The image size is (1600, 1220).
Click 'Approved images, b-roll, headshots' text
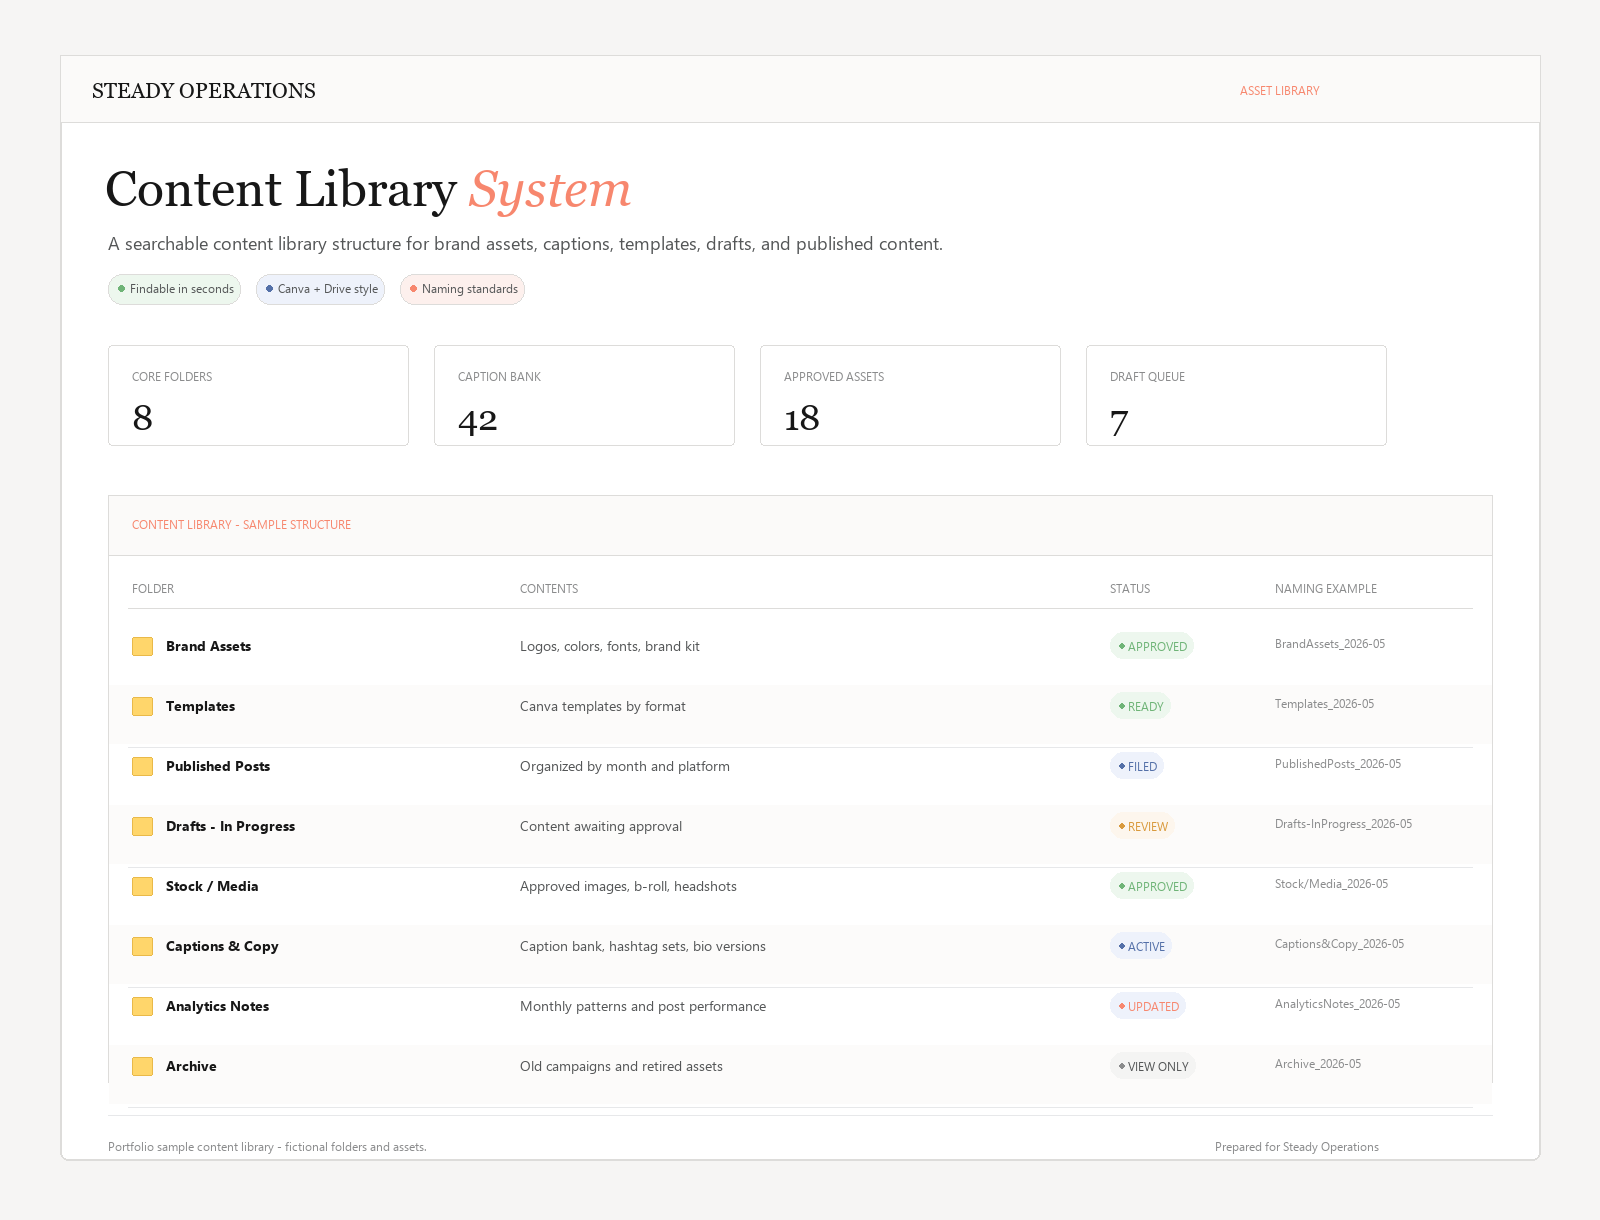628,887
